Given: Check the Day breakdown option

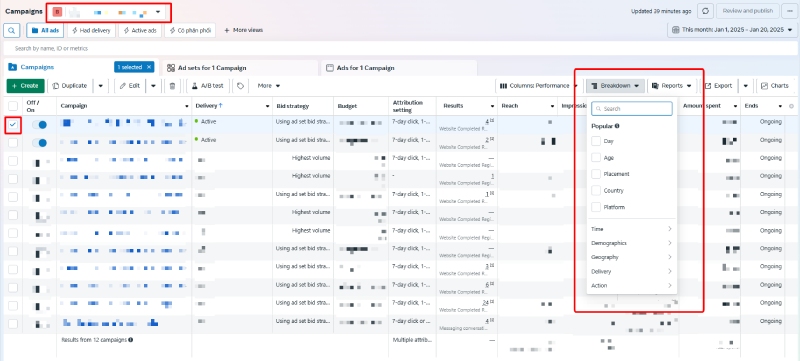Looking at the screenshot, I should coord(595,141).
